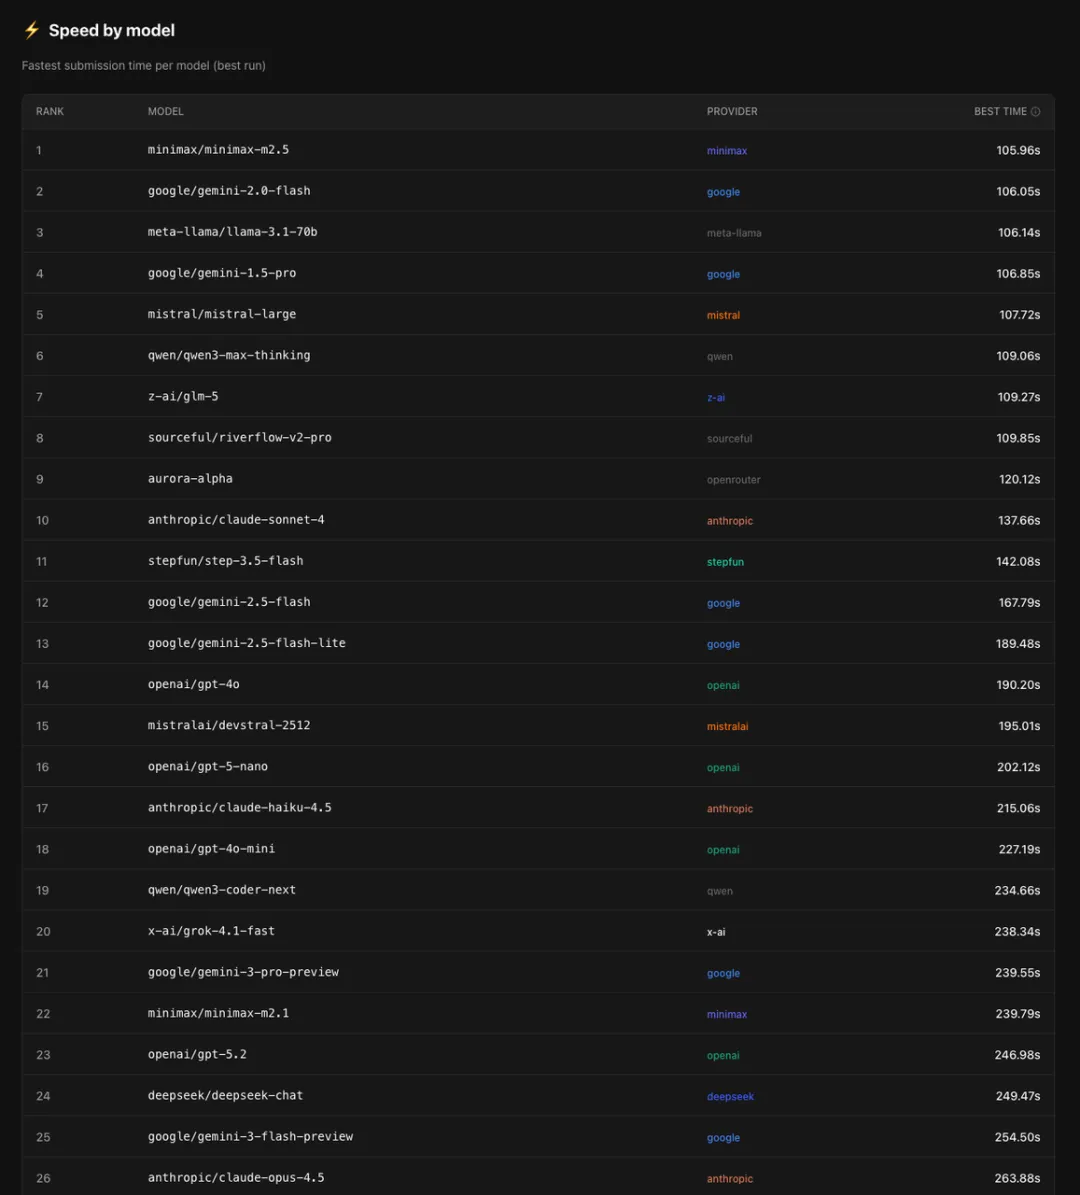The width and height of the screenshot is (1080, 1195).
Task: Click the PROVIDER column header
Action: coord(732,112)
